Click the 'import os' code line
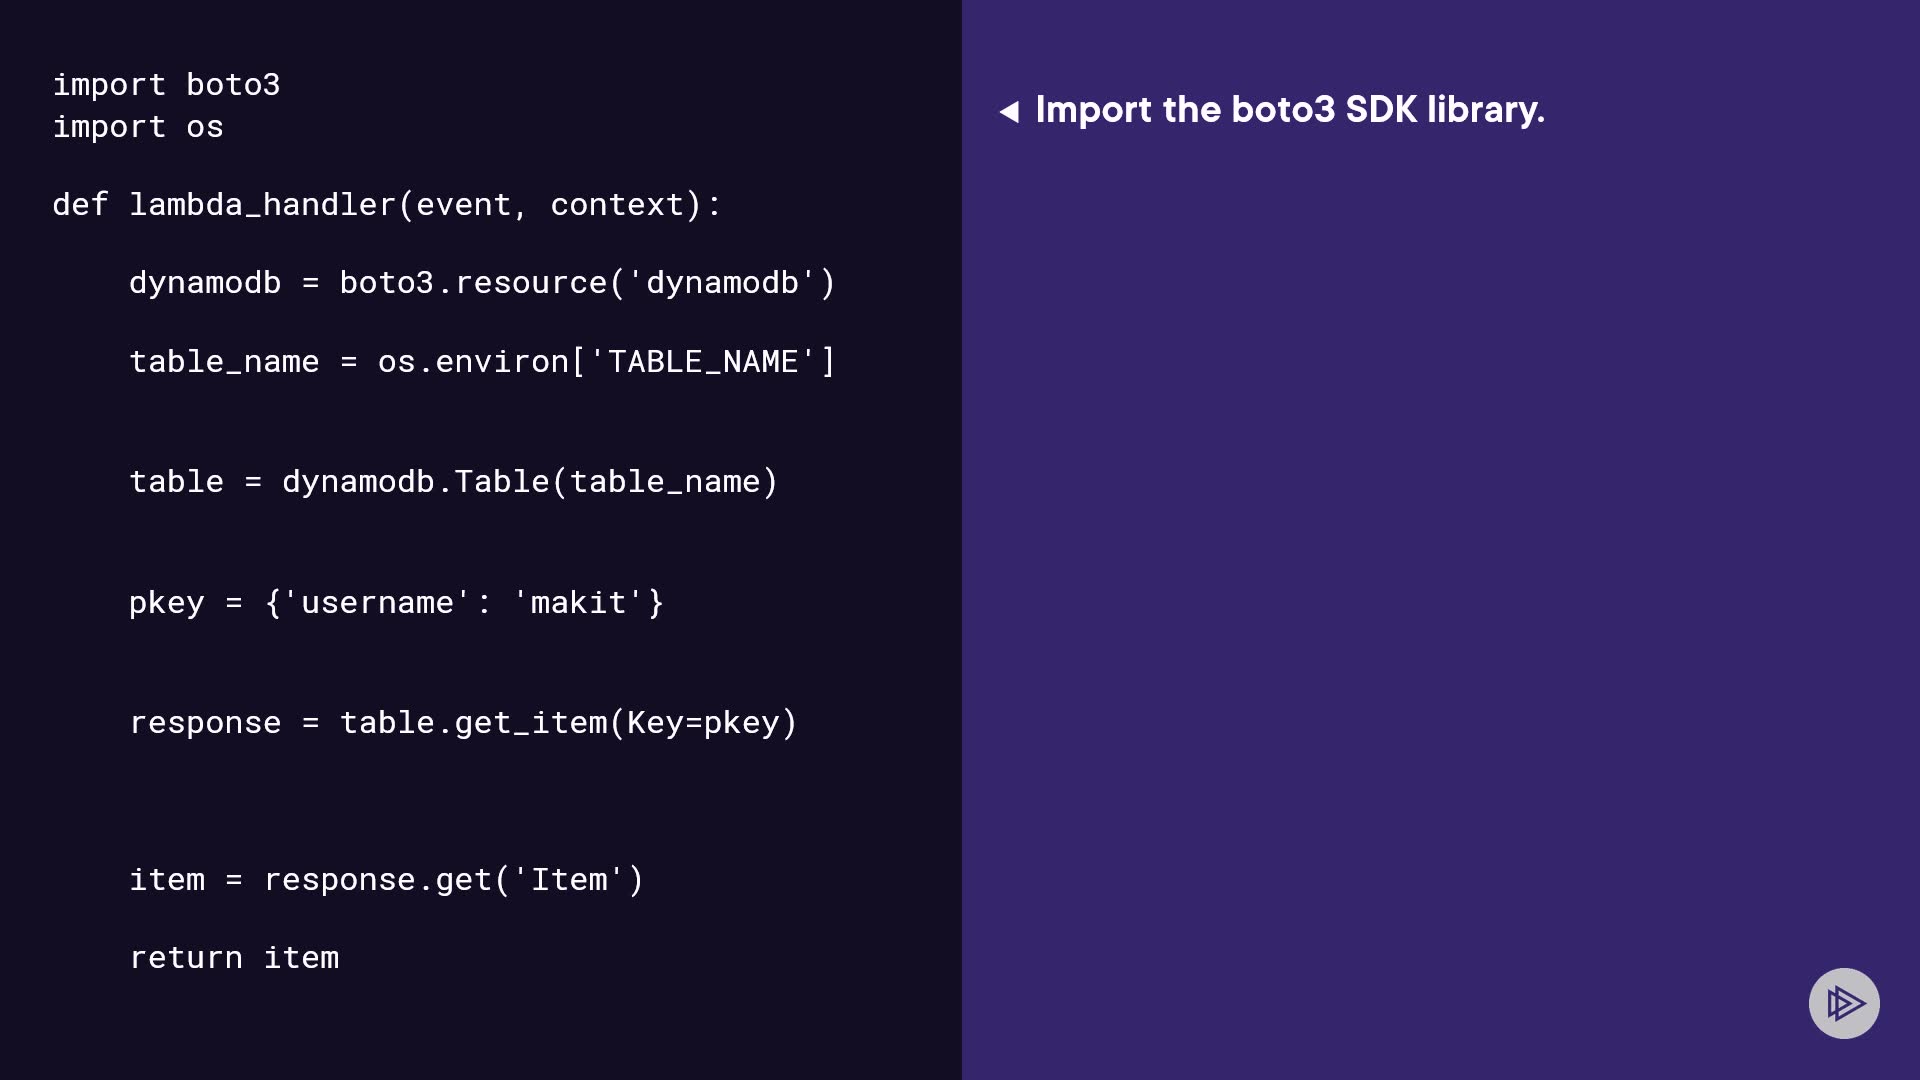 [x=138, y=127]
